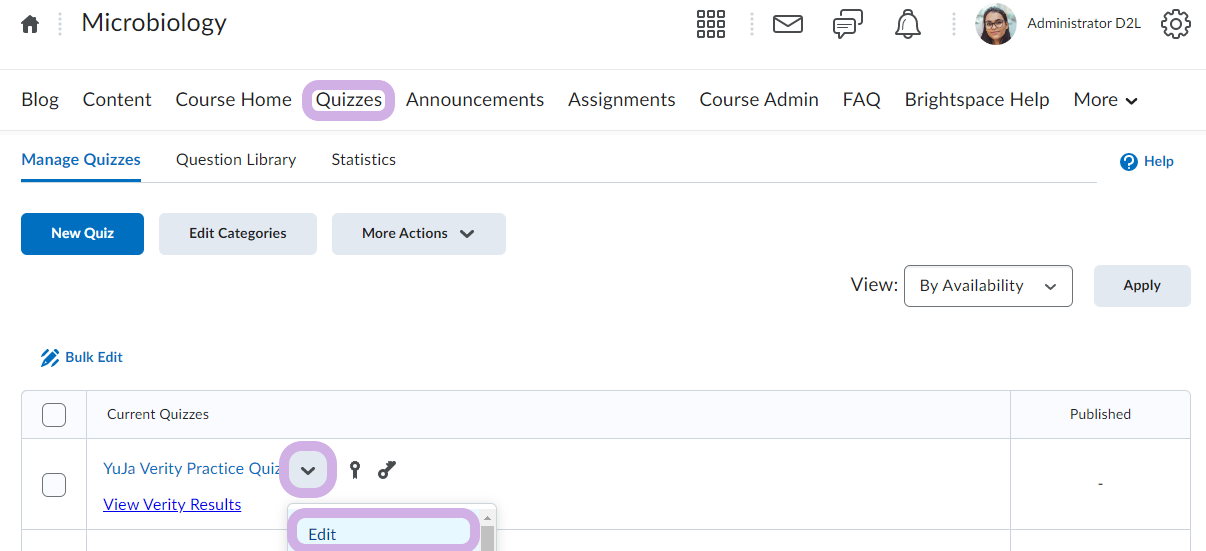
Task: Open the course selector grid icon
Action: 710,24
